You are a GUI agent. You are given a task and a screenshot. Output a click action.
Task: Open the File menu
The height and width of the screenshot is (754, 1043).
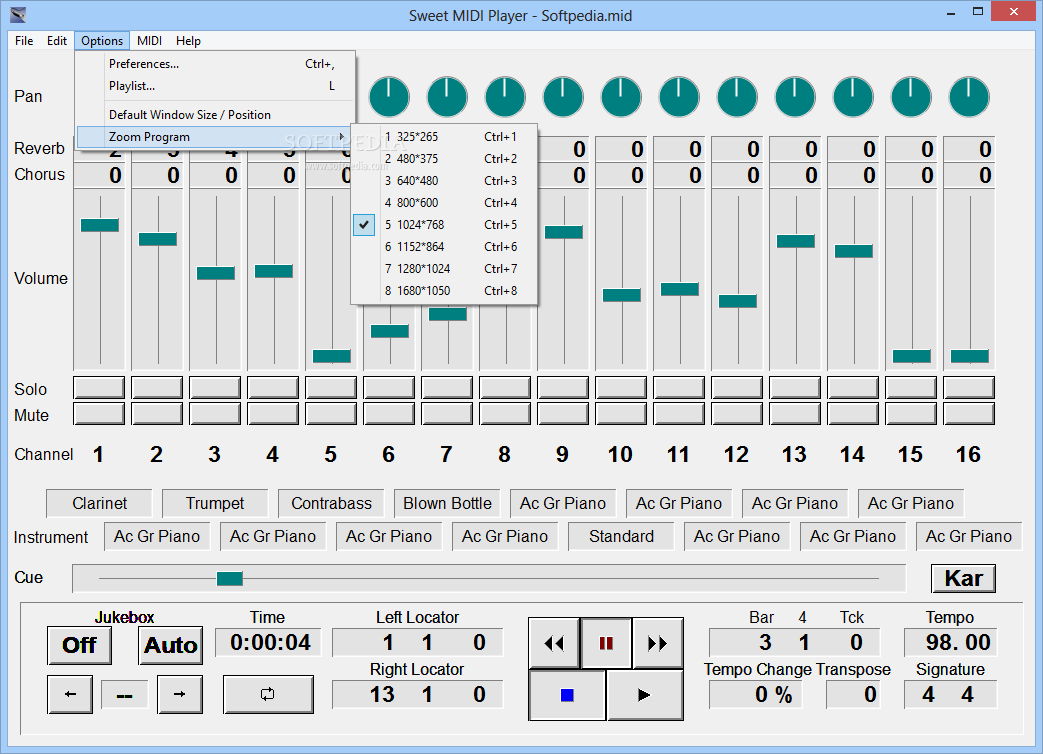[24, 41]
